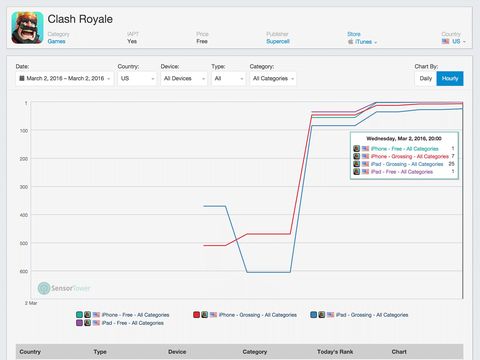
Task: Open the Supercell publisher link
Action: [x=278, y=41]
